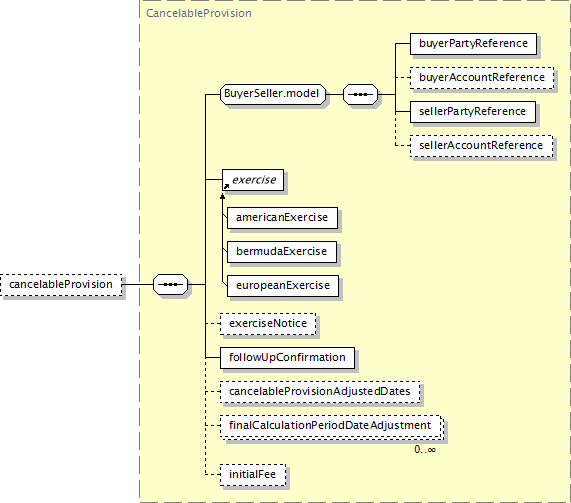Select the europeanExercise element
Image resolution: width=571 pixels, height=503 pixels.
pos(283,286)
